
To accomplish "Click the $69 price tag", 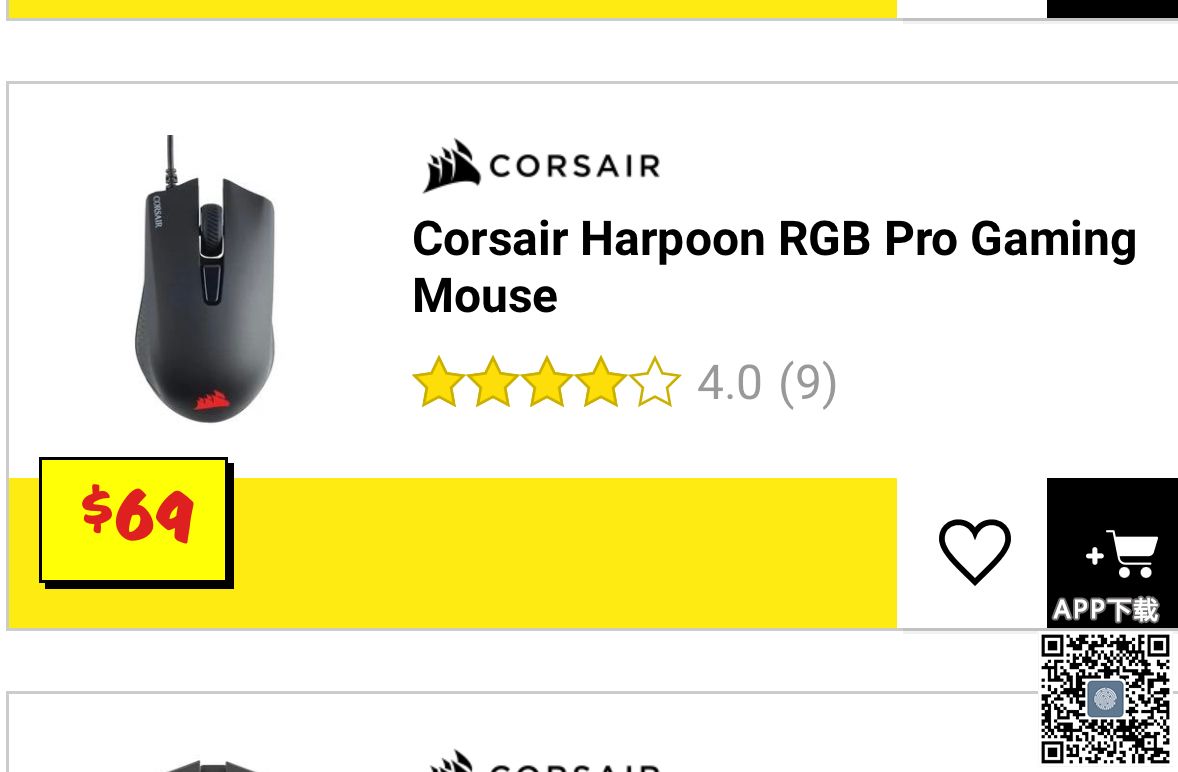I will click(135, 521).
